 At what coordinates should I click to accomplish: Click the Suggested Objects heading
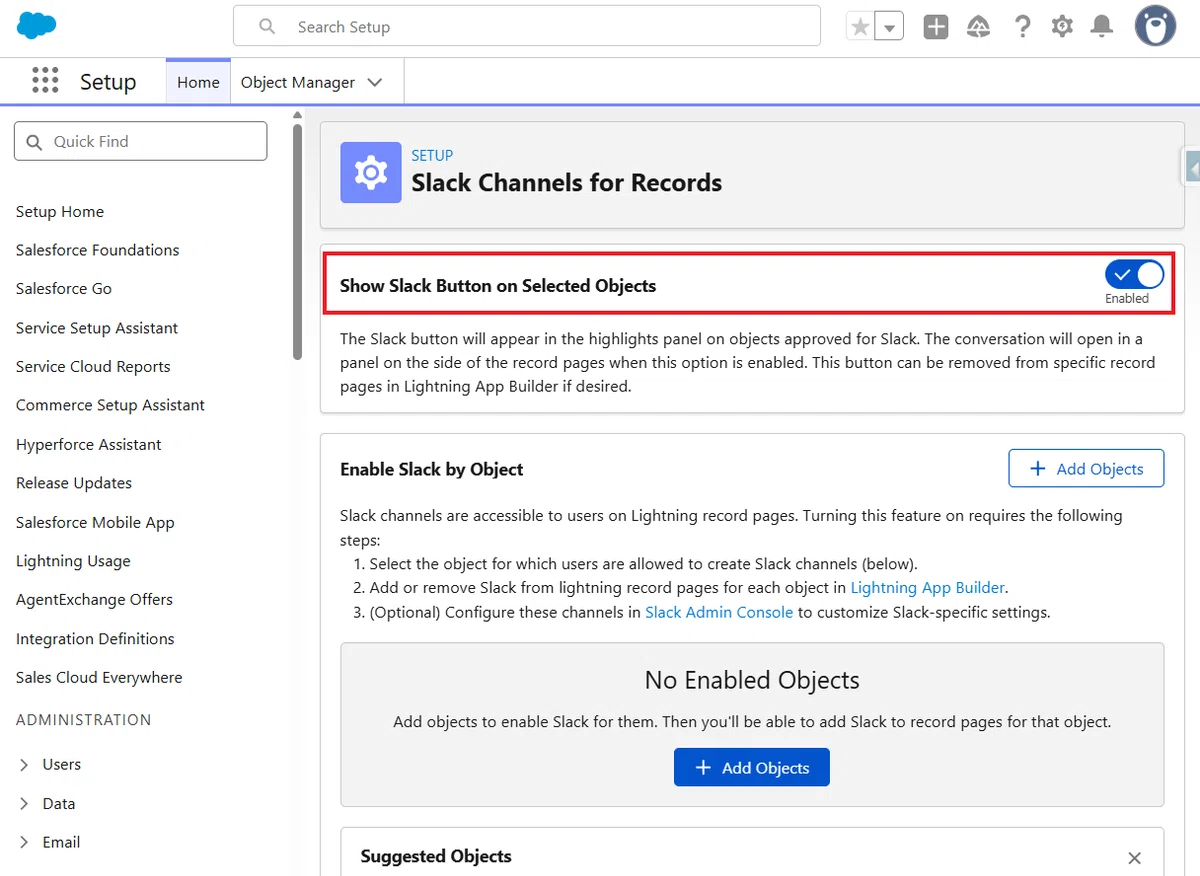coord(436,857)
